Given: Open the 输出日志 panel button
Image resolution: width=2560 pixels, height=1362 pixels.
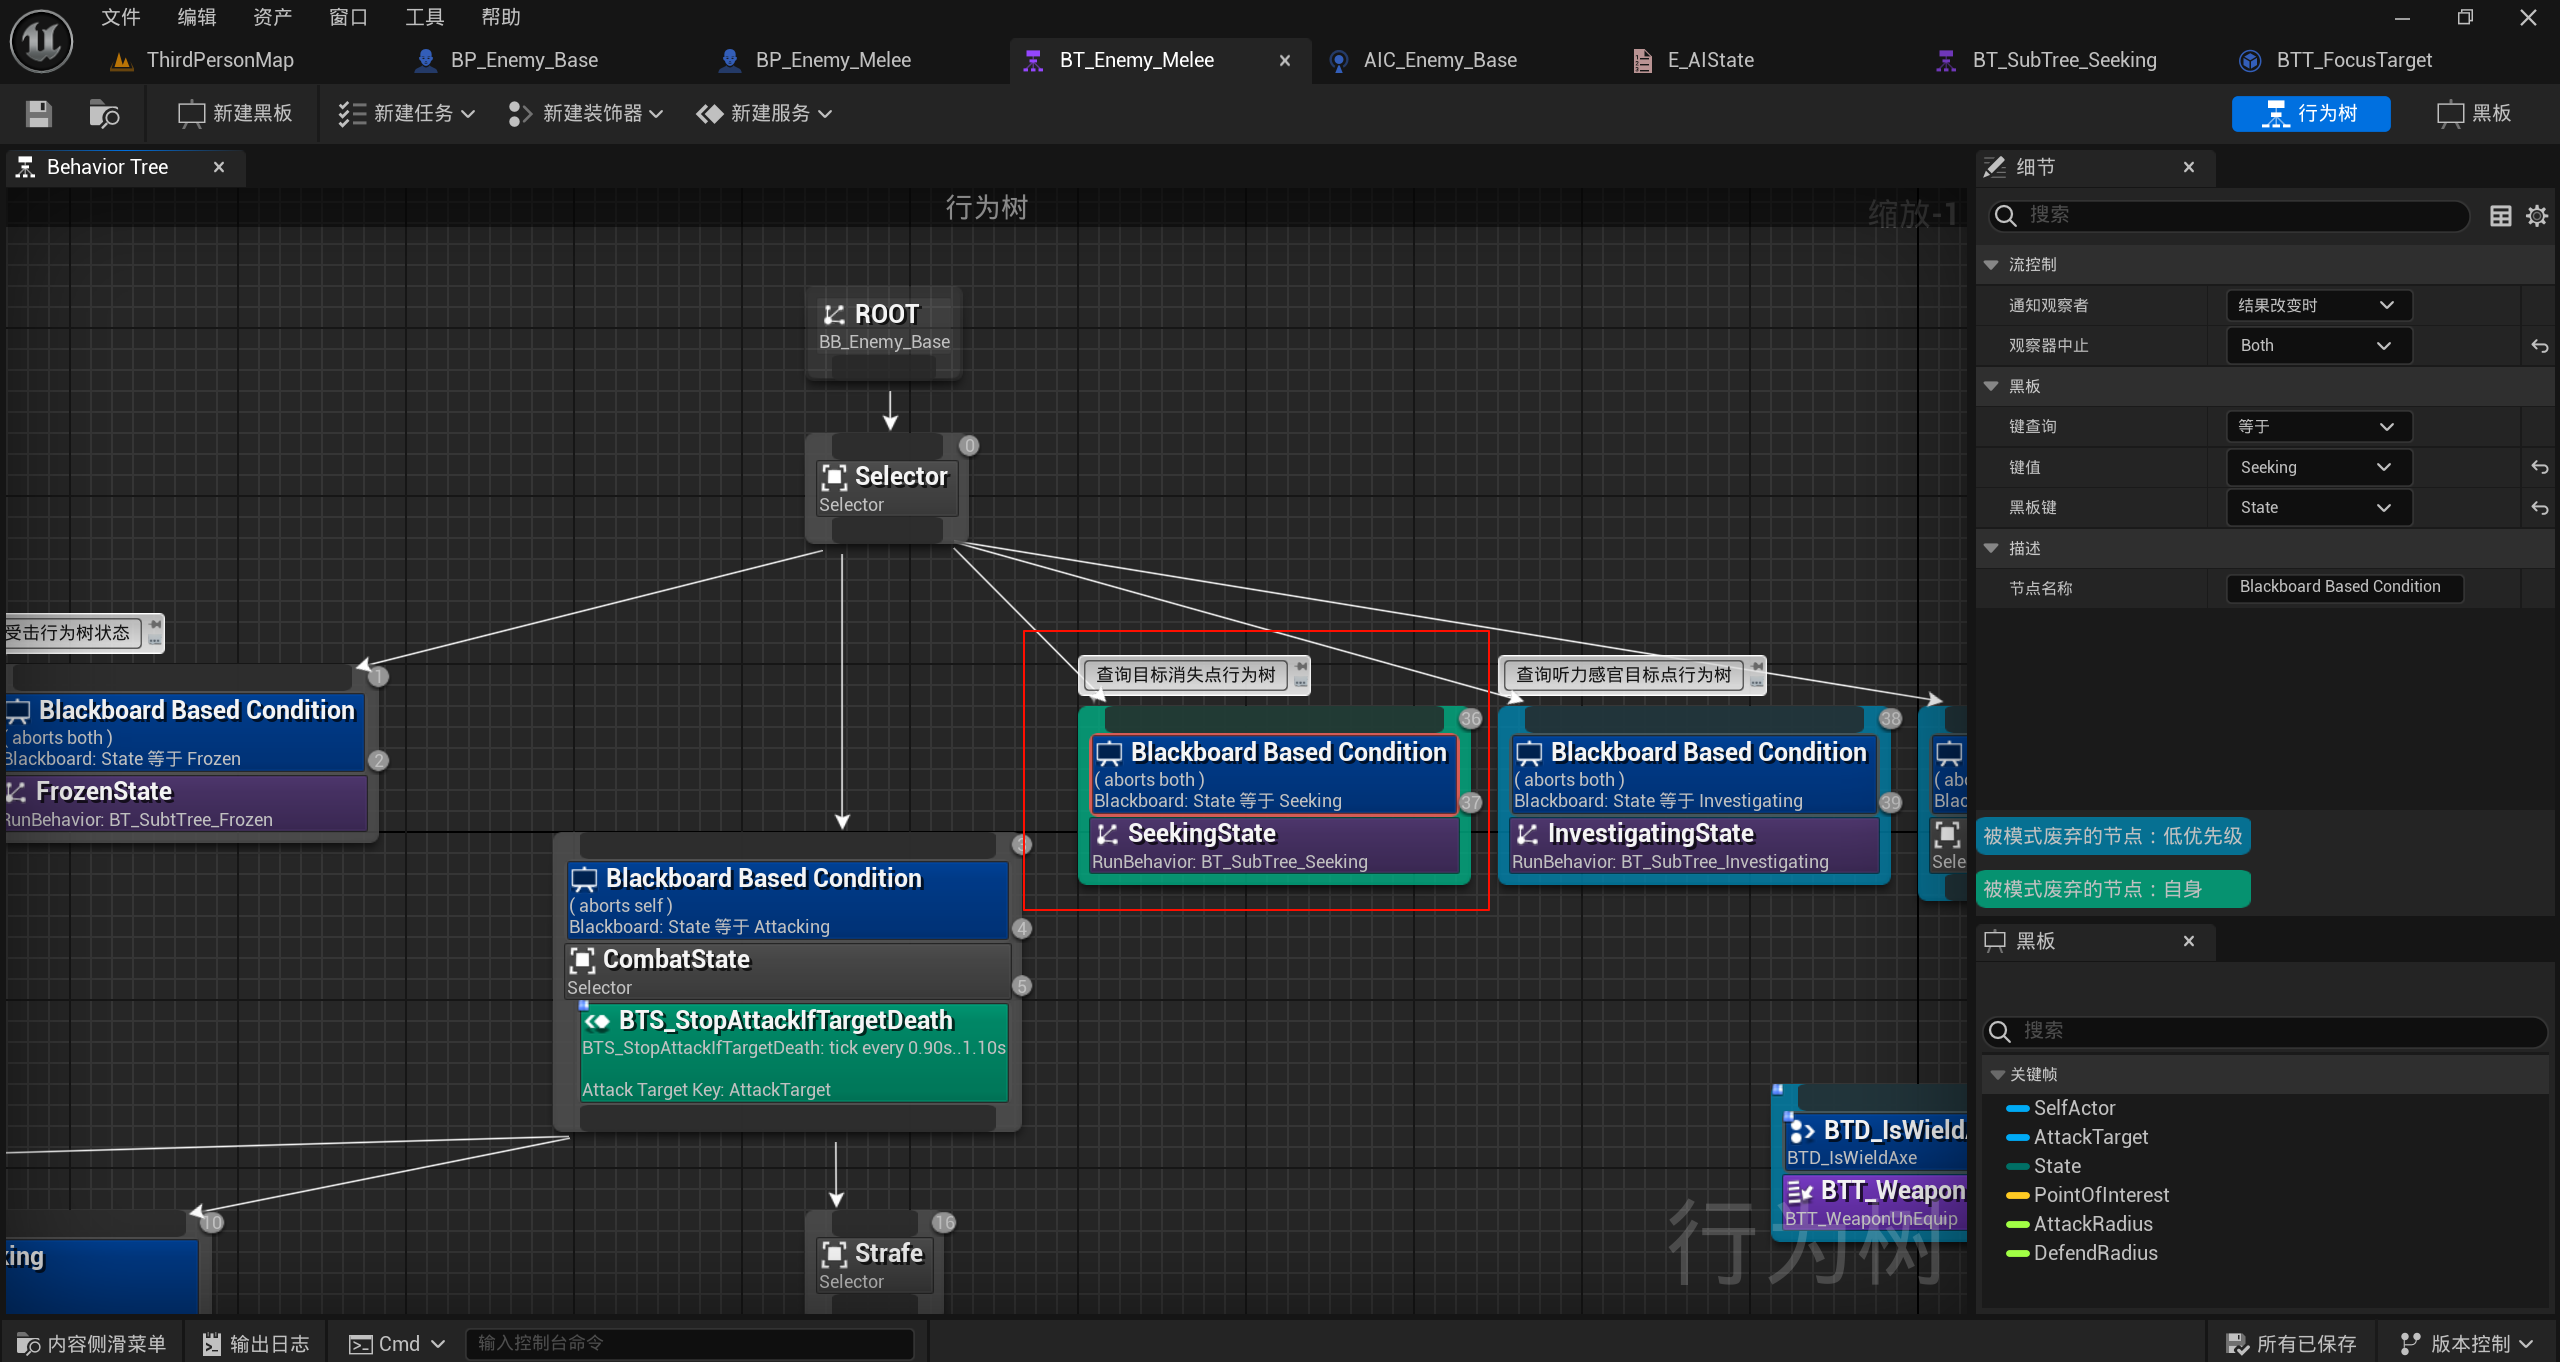Looking at the screenshot, I should (256, 1343).
